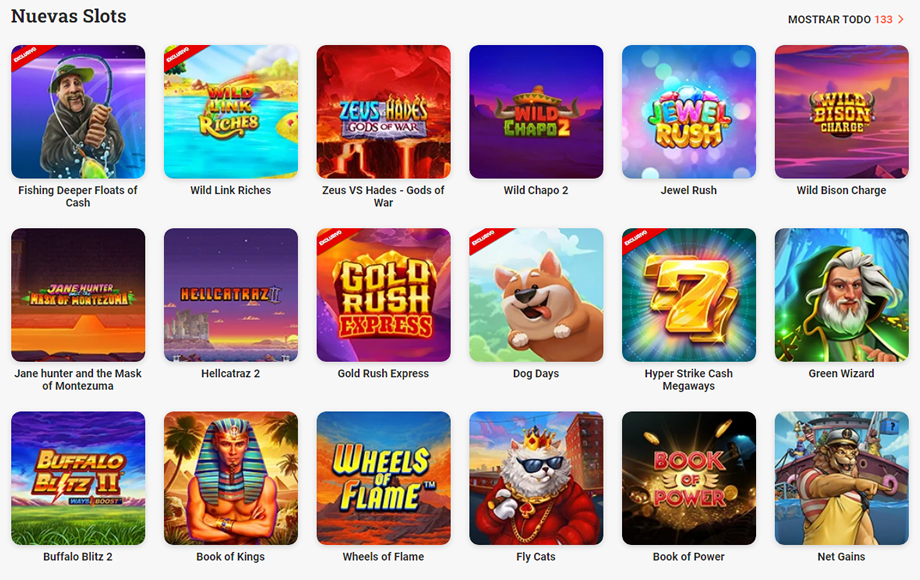920x580 pixels.
Task: Open the Book of Kings pharaoh tile
Action: pos(231,478)
